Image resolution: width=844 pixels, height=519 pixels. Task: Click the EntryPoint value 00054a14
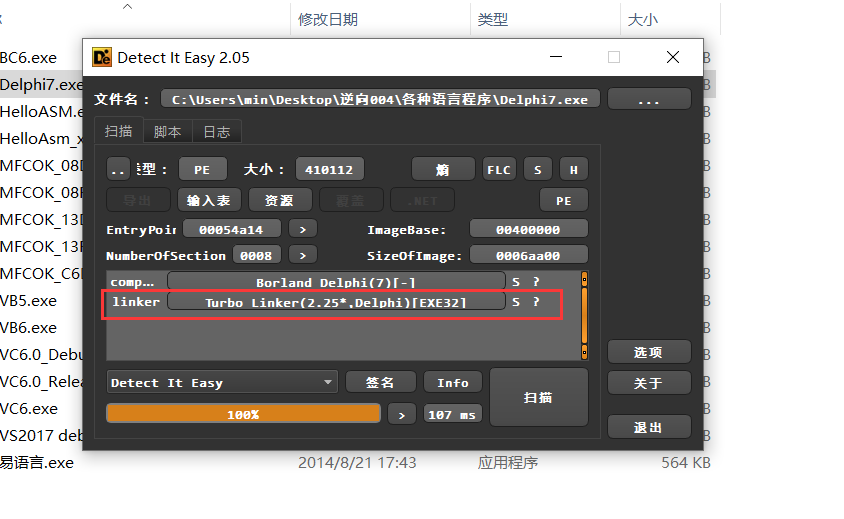click(x=231, y=229)
